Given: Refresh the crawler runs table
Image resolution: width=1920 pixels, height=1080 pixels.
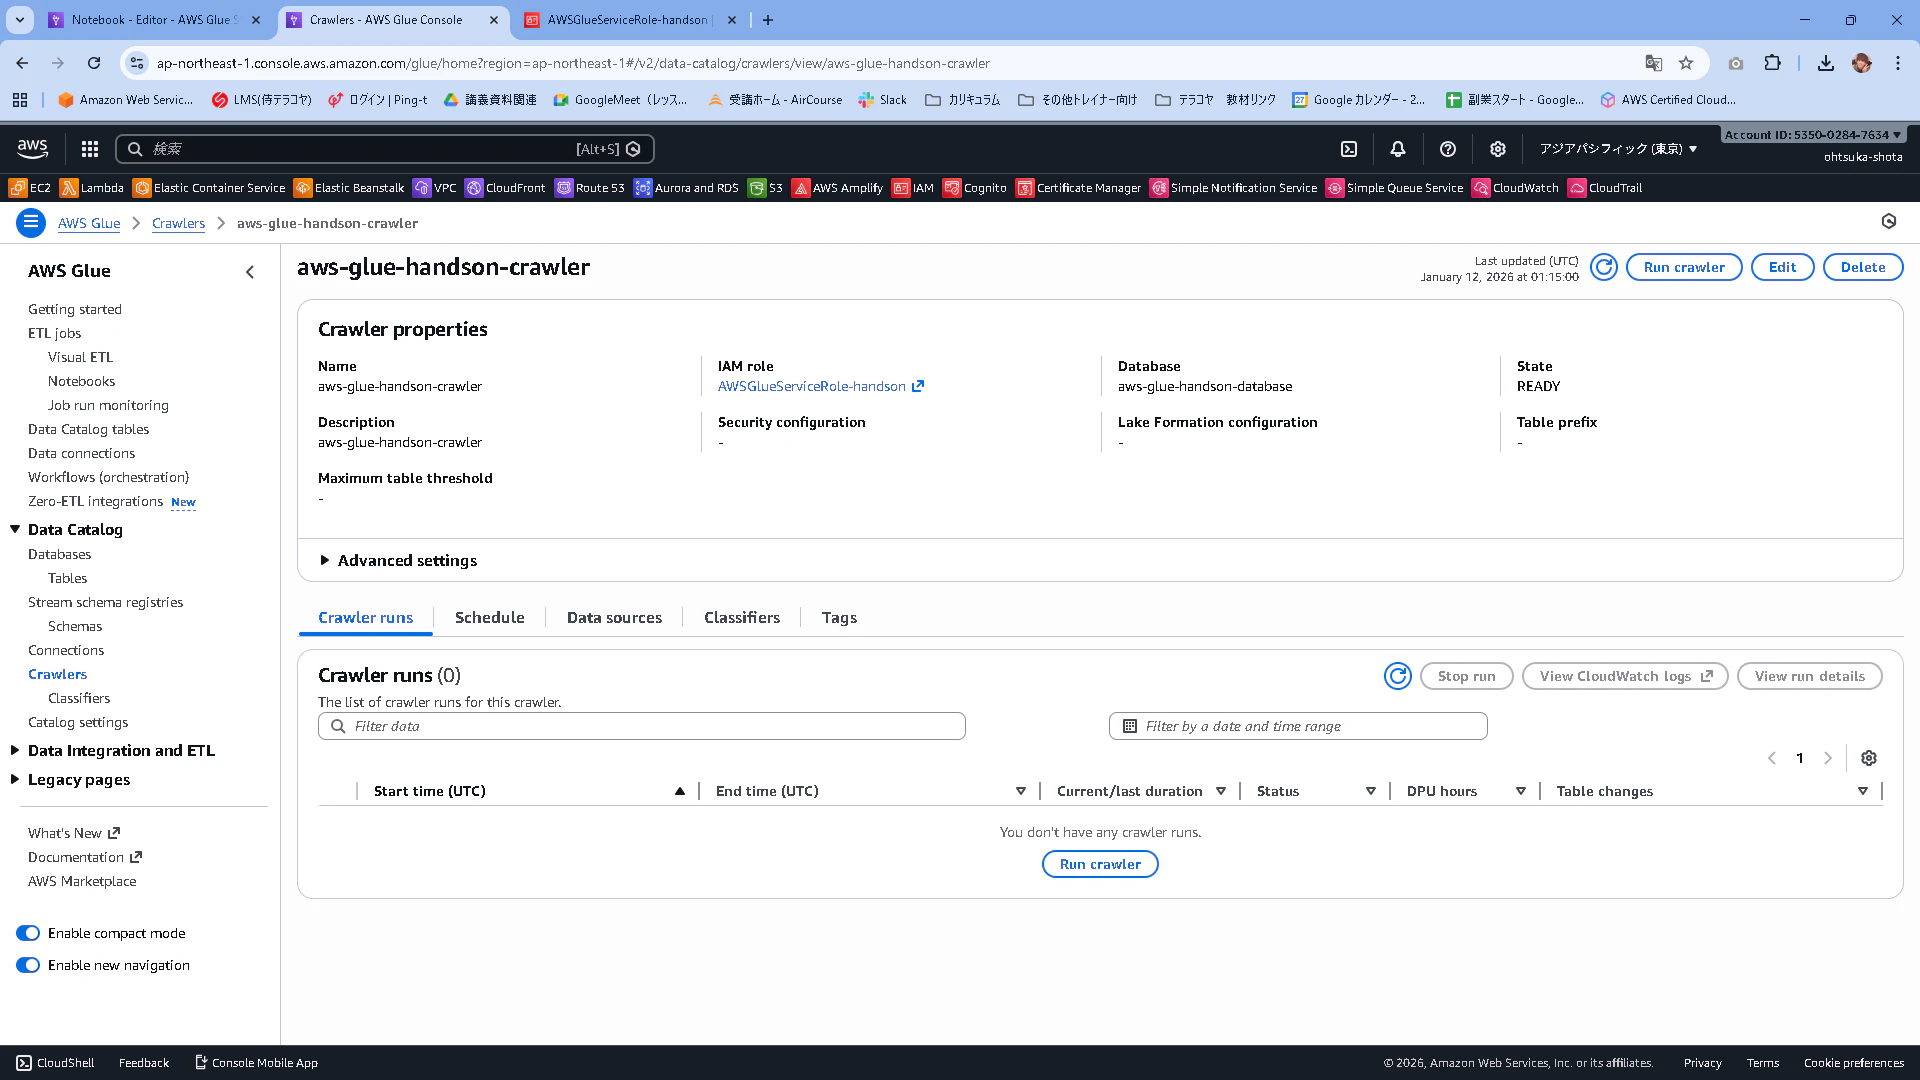Looking at the screenshot, I should [x=1397, y=676].
